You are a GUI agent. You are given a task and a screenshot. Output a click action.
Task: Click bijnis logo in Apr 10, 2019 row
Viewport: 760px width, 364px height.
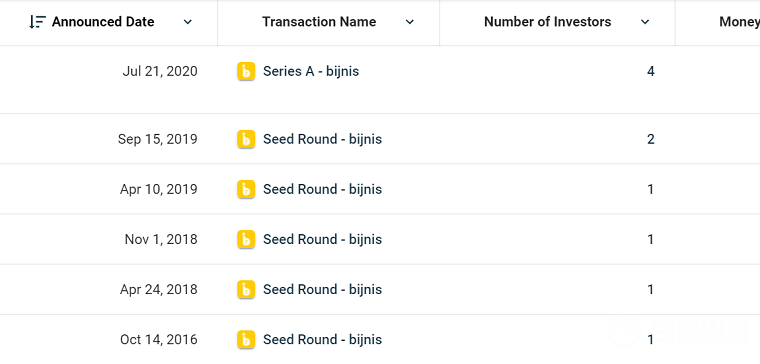[246, 190]
